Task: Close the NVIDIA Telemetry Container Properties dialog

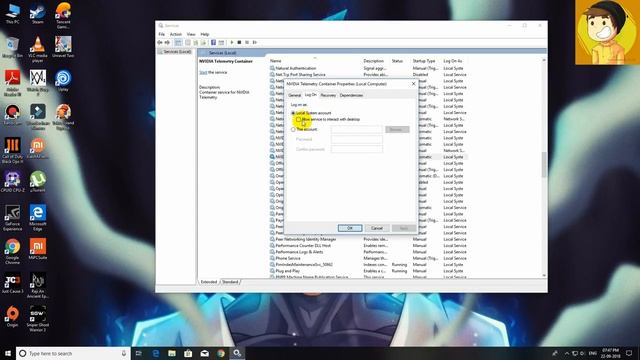Action: coord(413,84)
